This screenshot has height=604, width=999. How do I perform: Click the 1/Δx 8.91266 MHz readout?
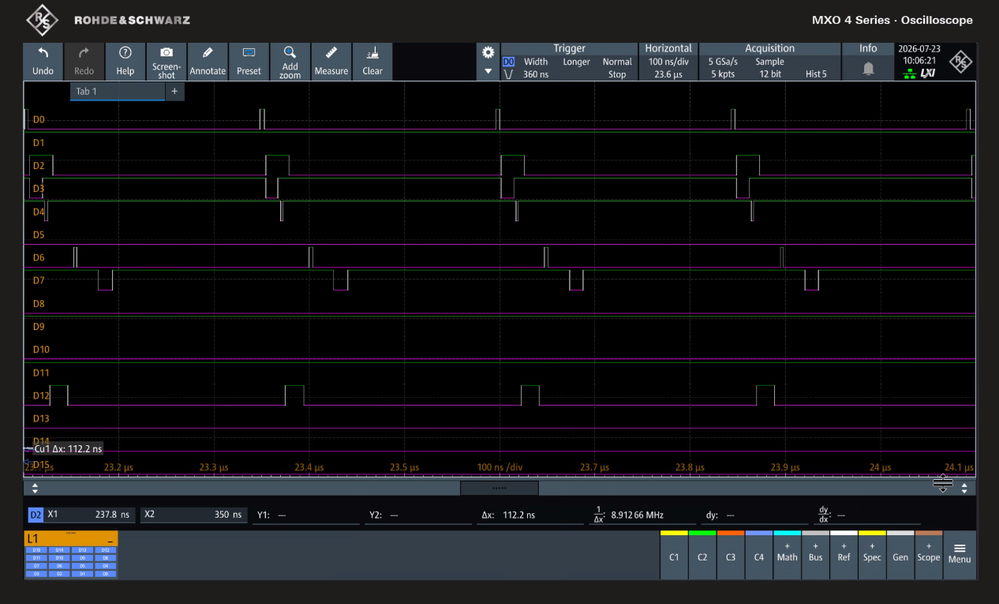point(643,515)
